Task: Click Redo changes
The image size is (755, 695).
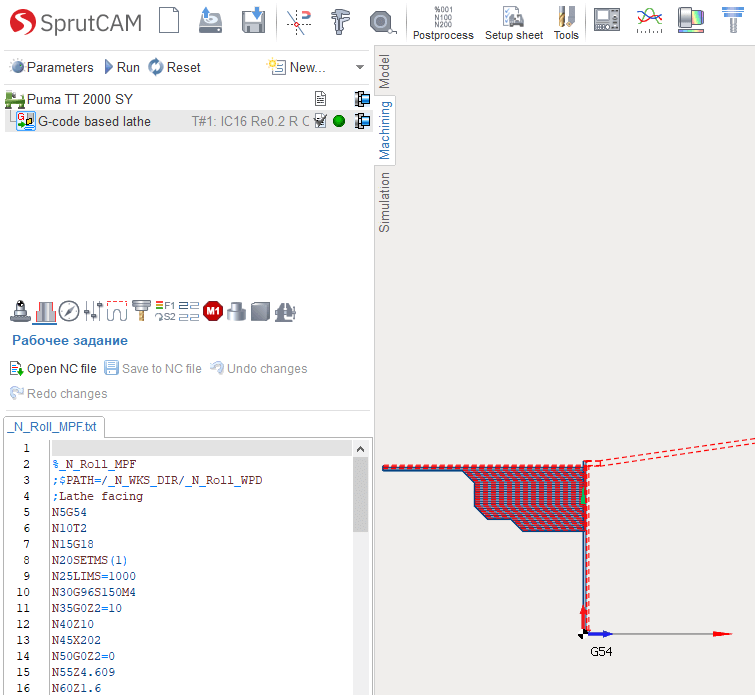Action: coord(58,393)
